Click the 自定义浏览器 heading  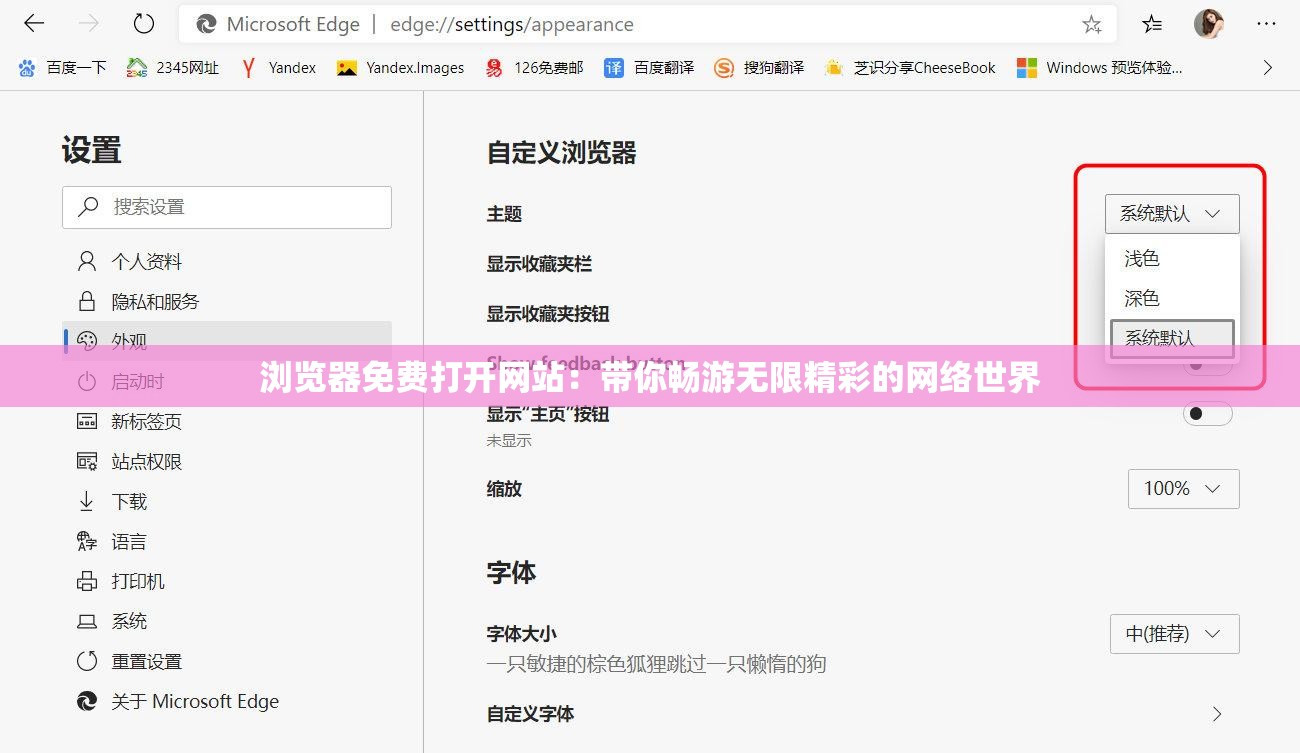(x=562, y=153)
